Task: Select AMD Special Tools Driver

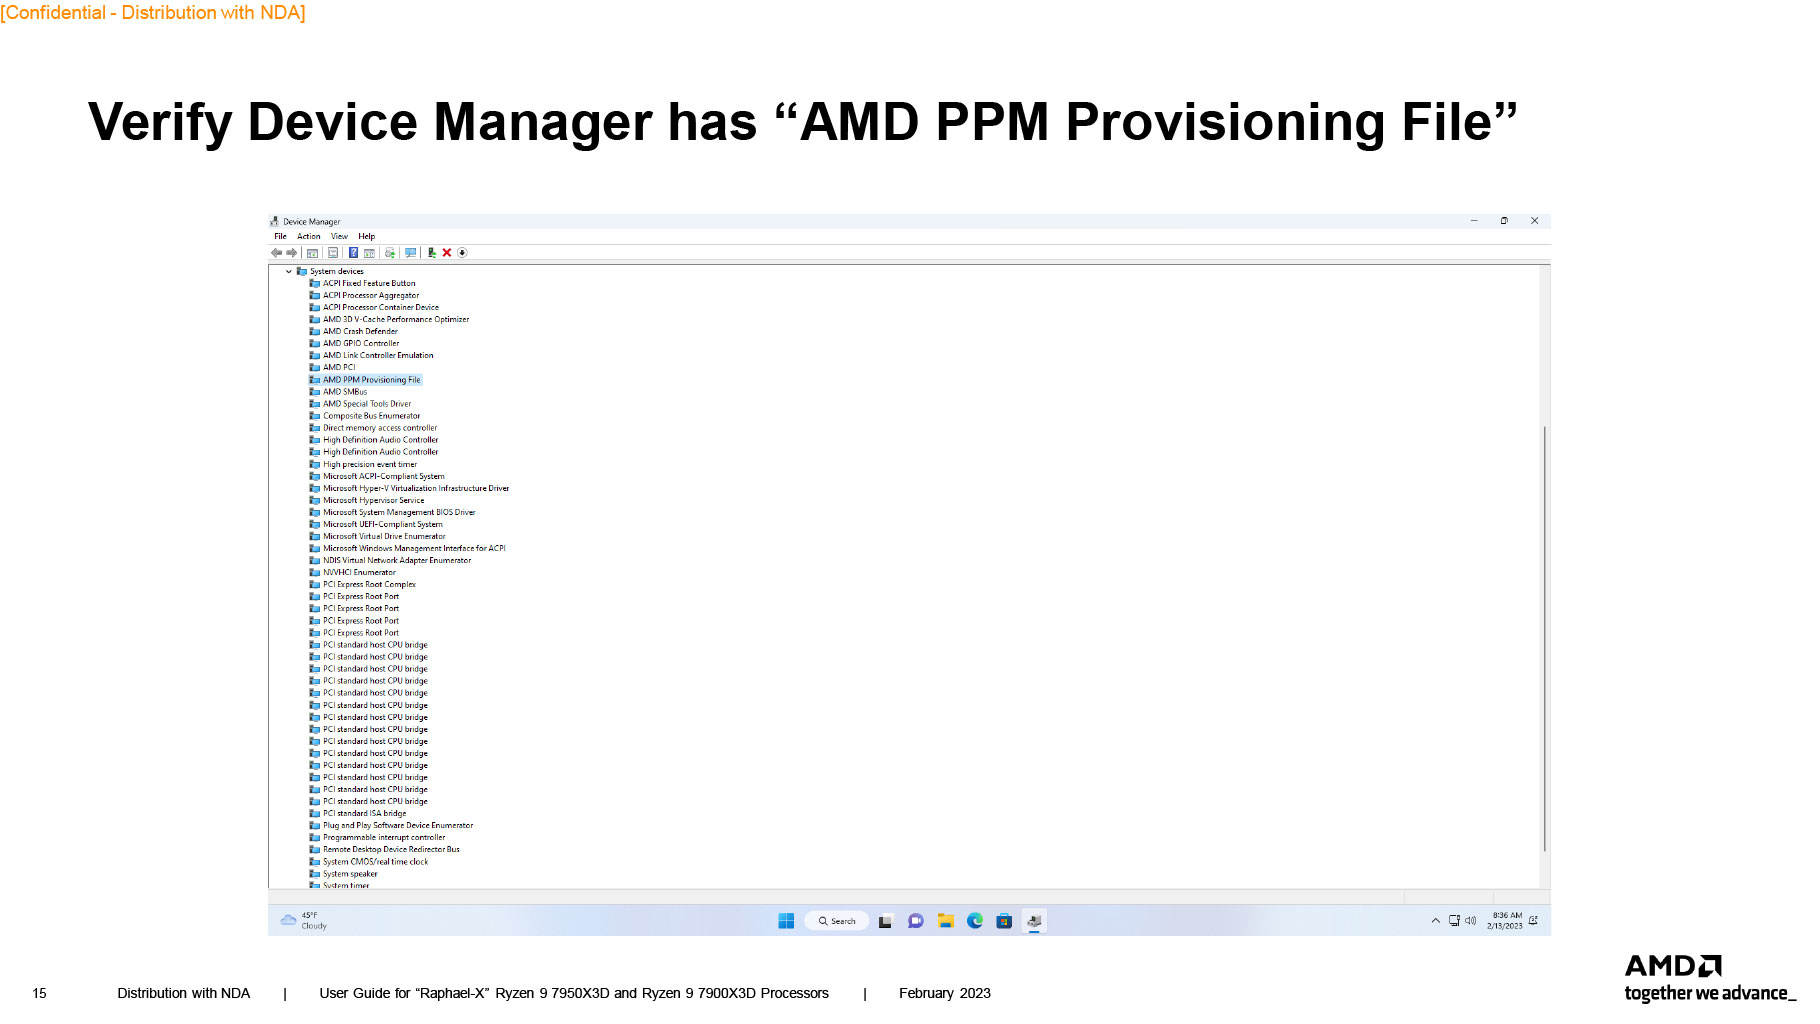Action: [x=367, y=404]
